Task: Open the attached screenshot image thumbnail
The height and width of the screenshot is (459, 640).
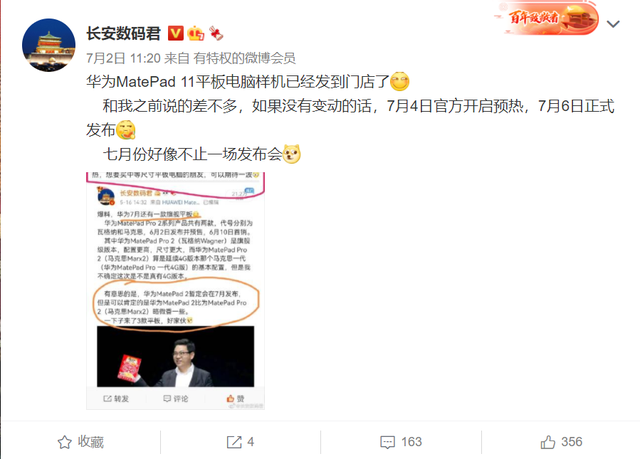Action: point(176,290)
